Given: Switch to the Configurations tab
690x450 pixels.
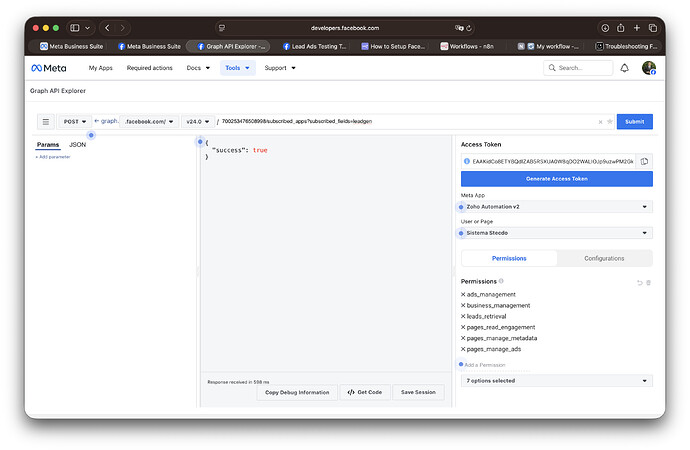Looking at the screenshot, I should 604,258.
